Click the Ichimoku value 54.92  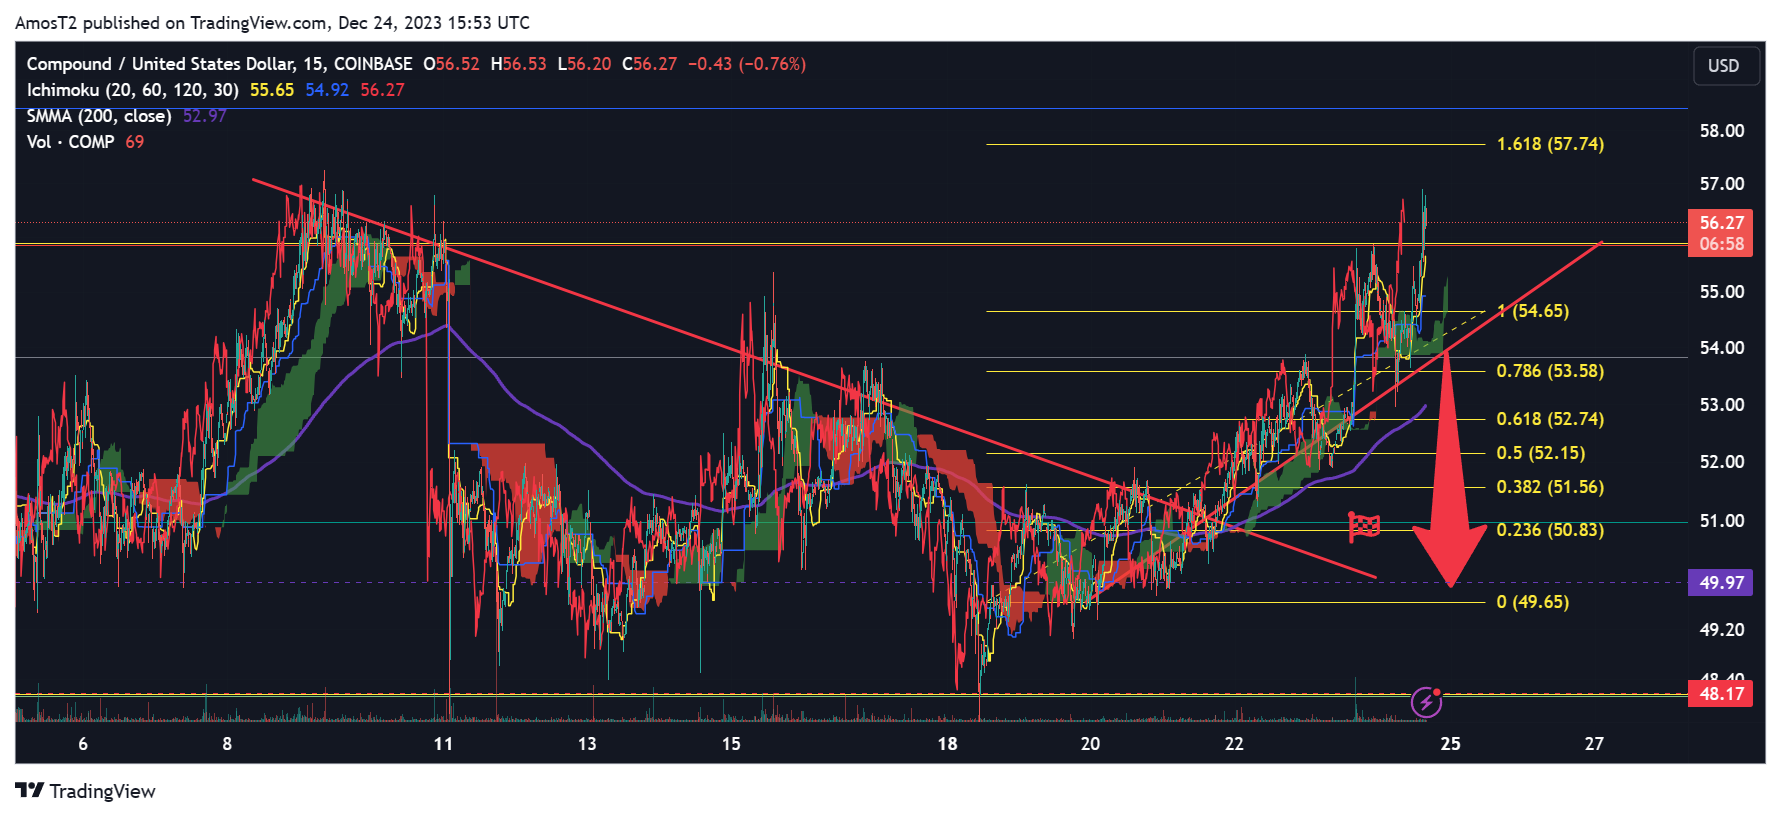click(x=327, y=90)
